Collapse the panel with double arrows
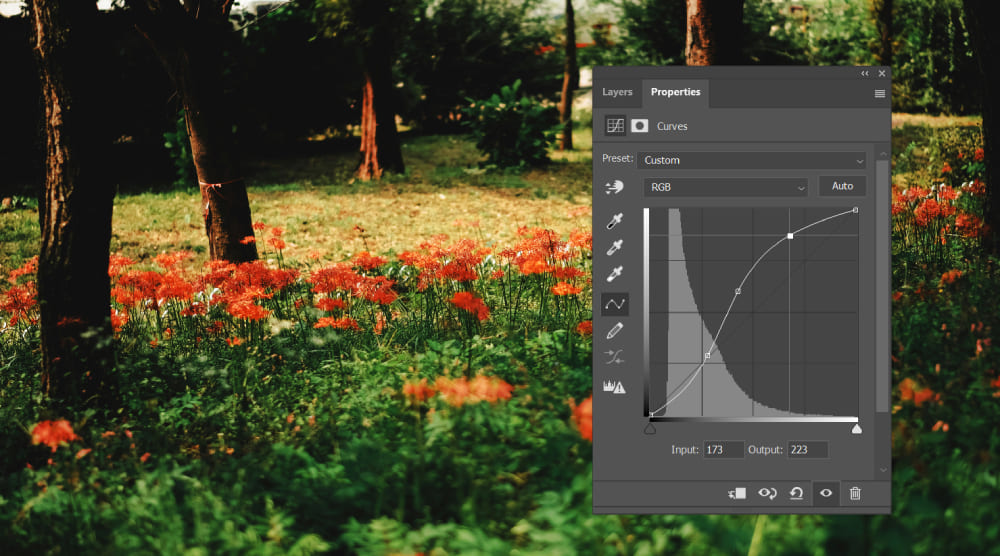The image size is (1000, 556). (865, 73)
